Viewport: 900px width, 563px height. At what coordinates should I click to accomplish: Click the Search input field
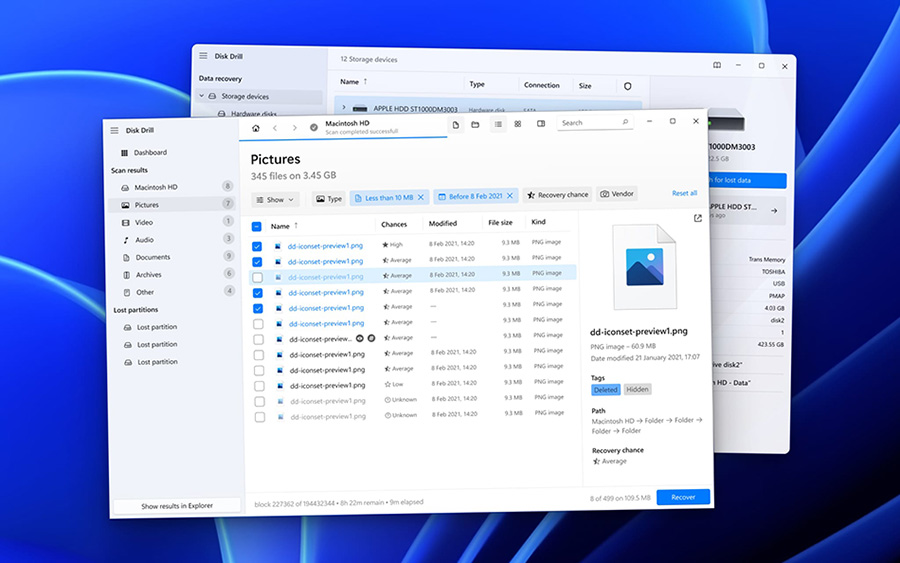590,123
